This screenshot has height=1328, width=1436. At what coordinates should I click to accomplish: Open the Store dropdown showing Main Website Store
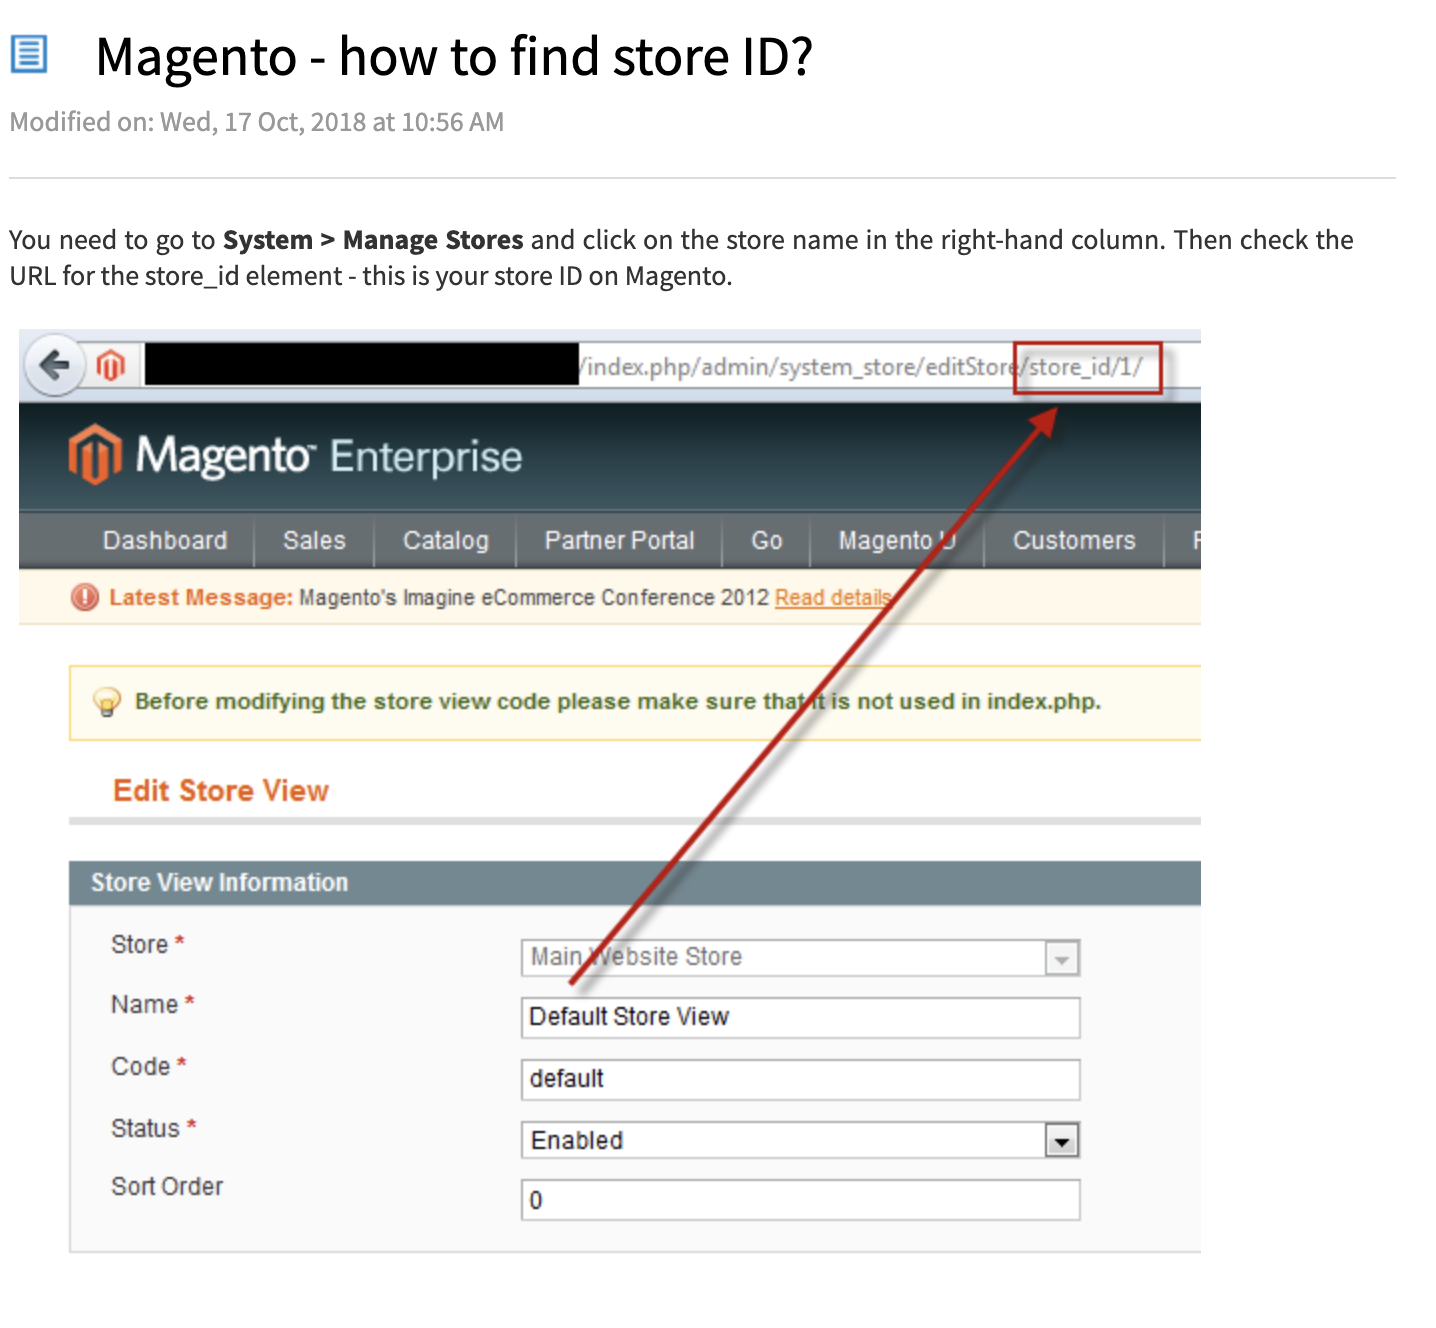coord(800,957)
